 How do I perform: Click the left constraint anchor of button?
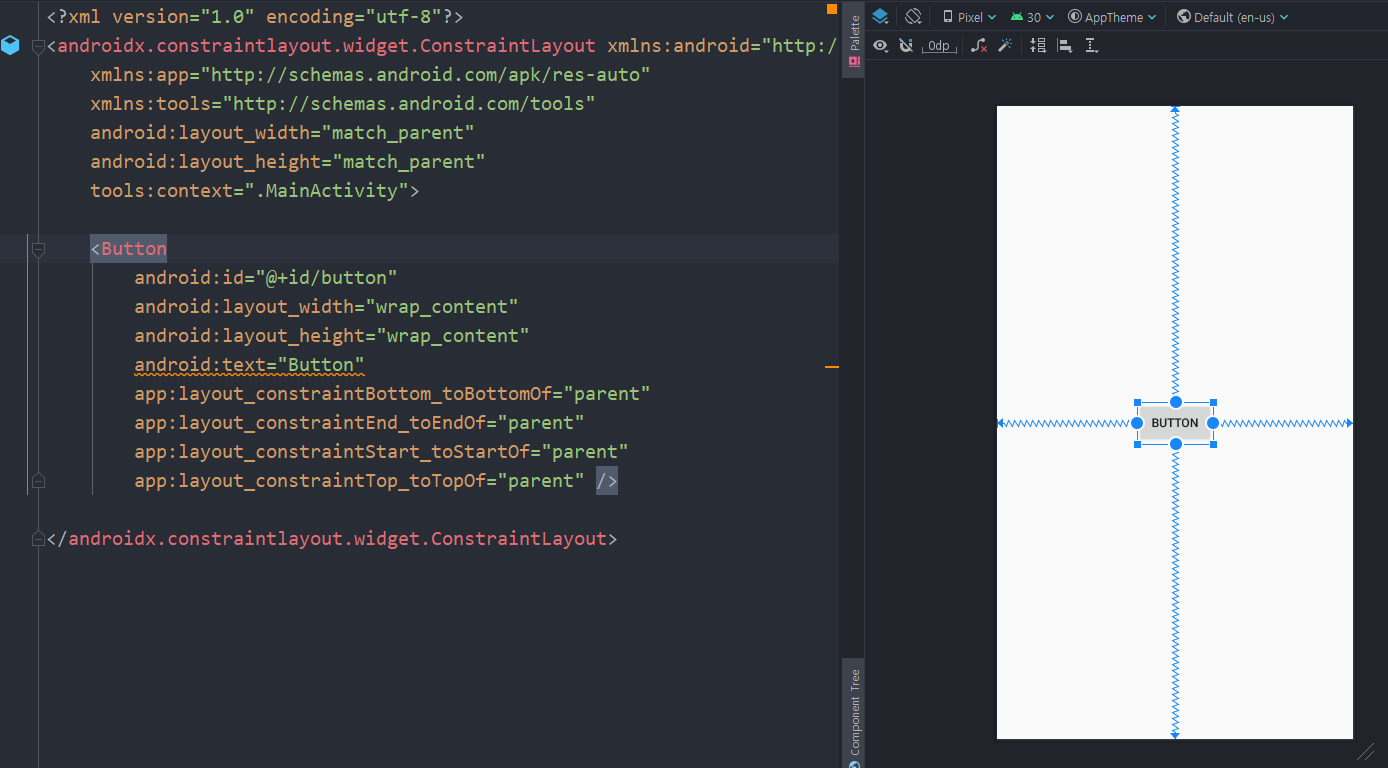coord(1137,423)
